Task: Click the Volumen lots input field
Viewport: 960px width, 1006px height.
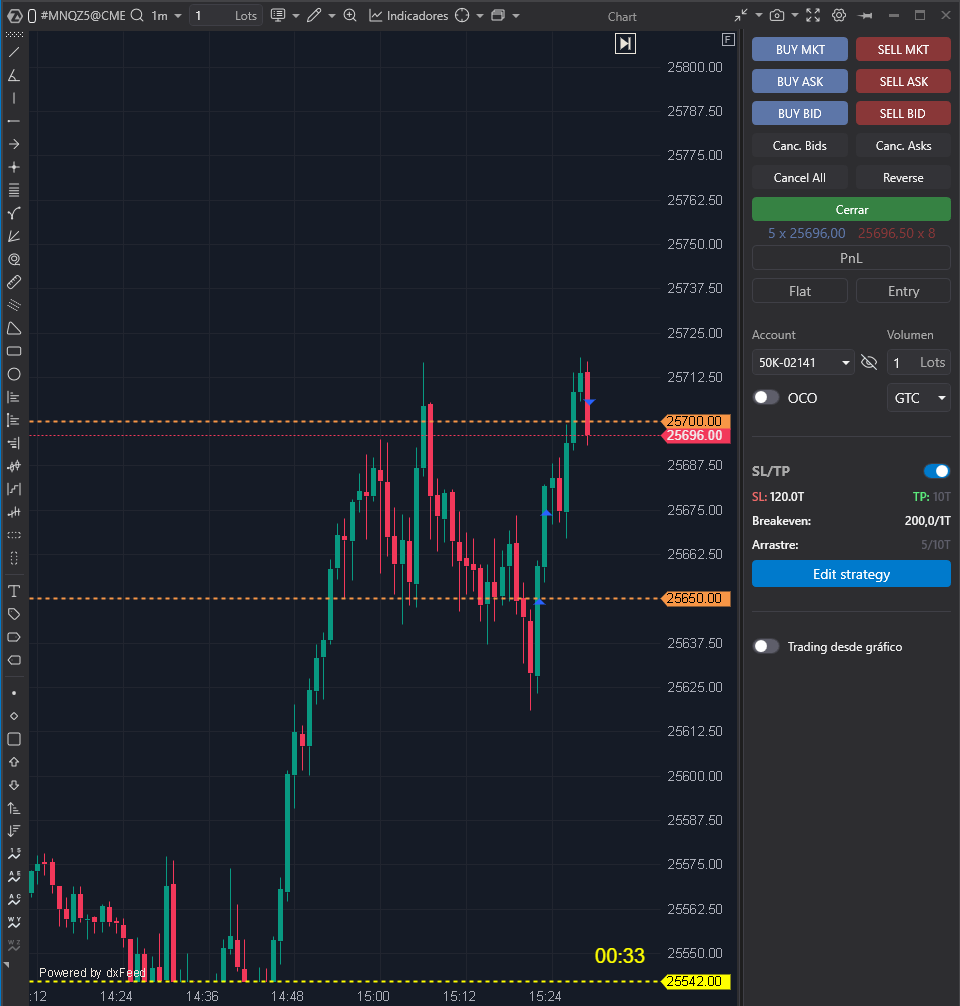Action: click(x=918, y=362)
